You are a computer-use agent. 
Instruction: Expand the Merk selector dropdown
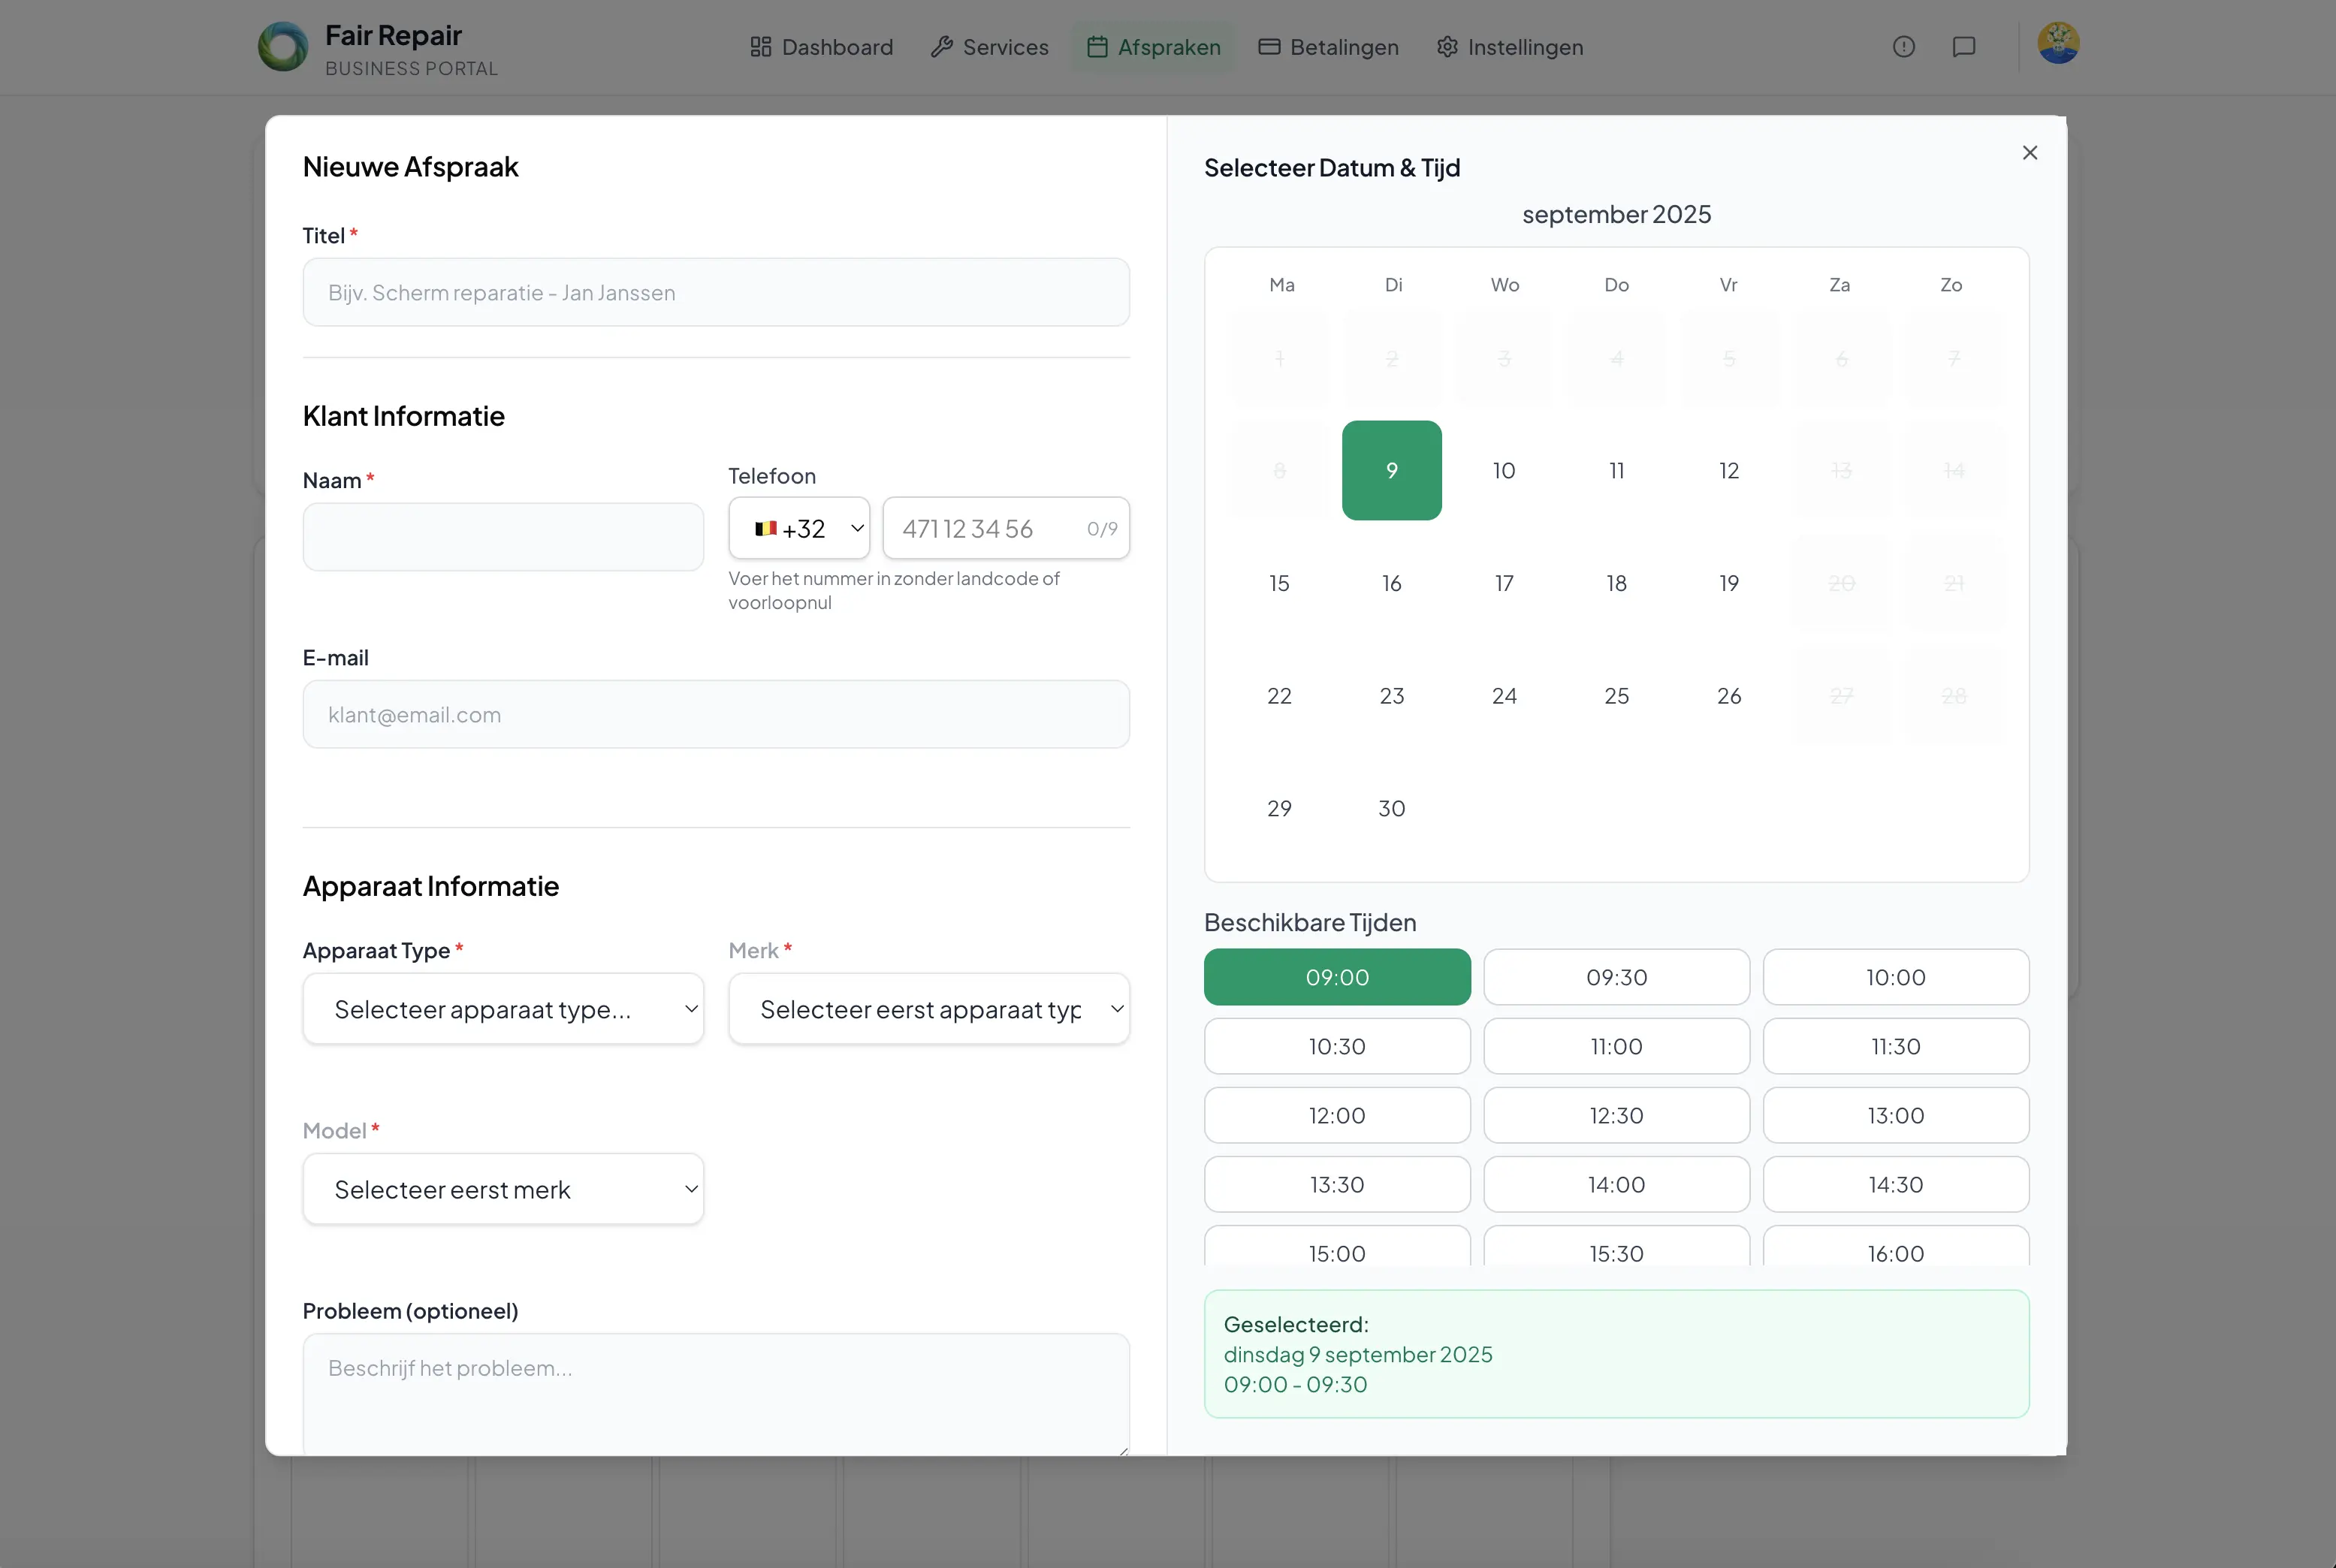pyautogui.click(x=929, y=1009)
